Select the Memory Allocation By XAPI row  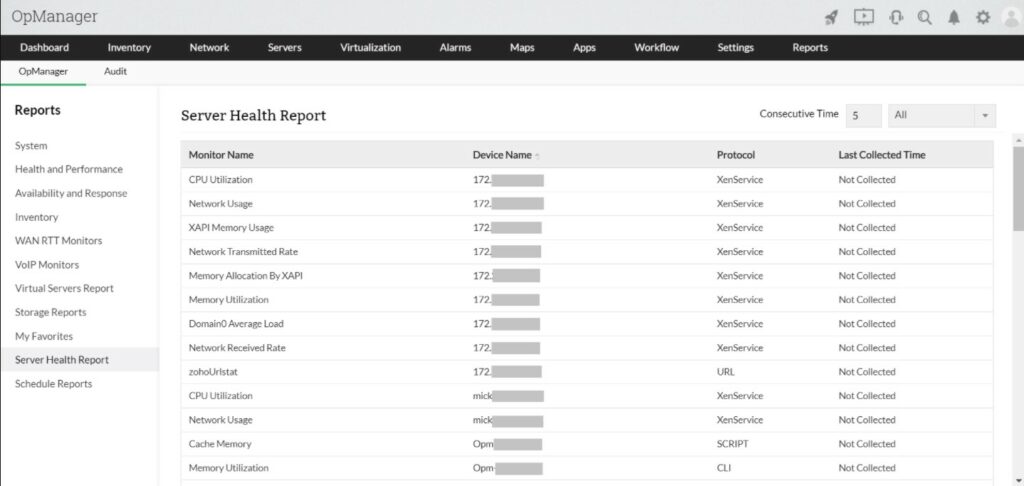586,276
